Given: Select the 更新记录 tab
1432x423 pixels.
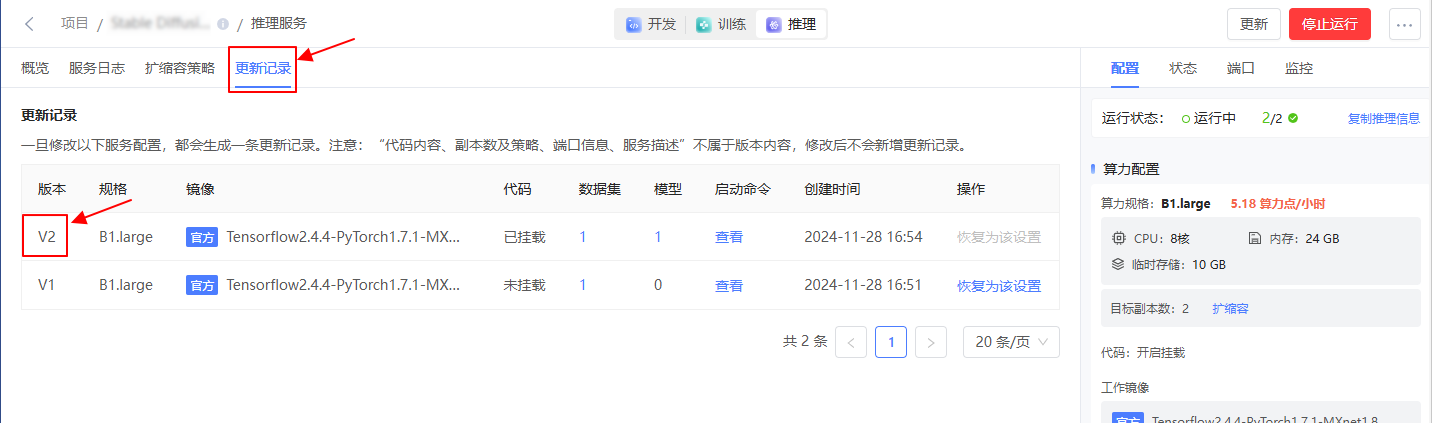Looking at the screenshot, I should 263,69.
